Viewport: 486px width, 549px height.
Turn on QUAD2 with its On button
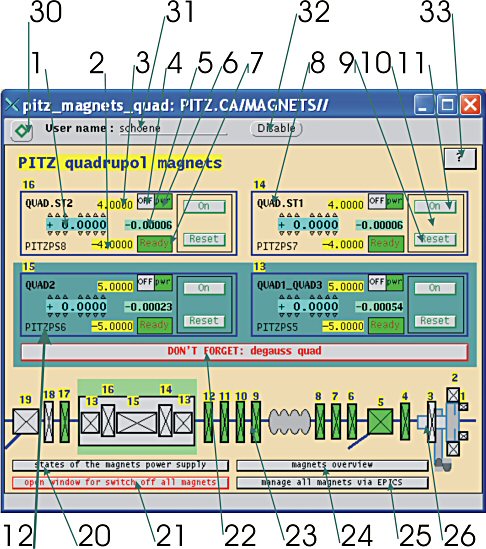pyautogui.click(x=204, y=288)
